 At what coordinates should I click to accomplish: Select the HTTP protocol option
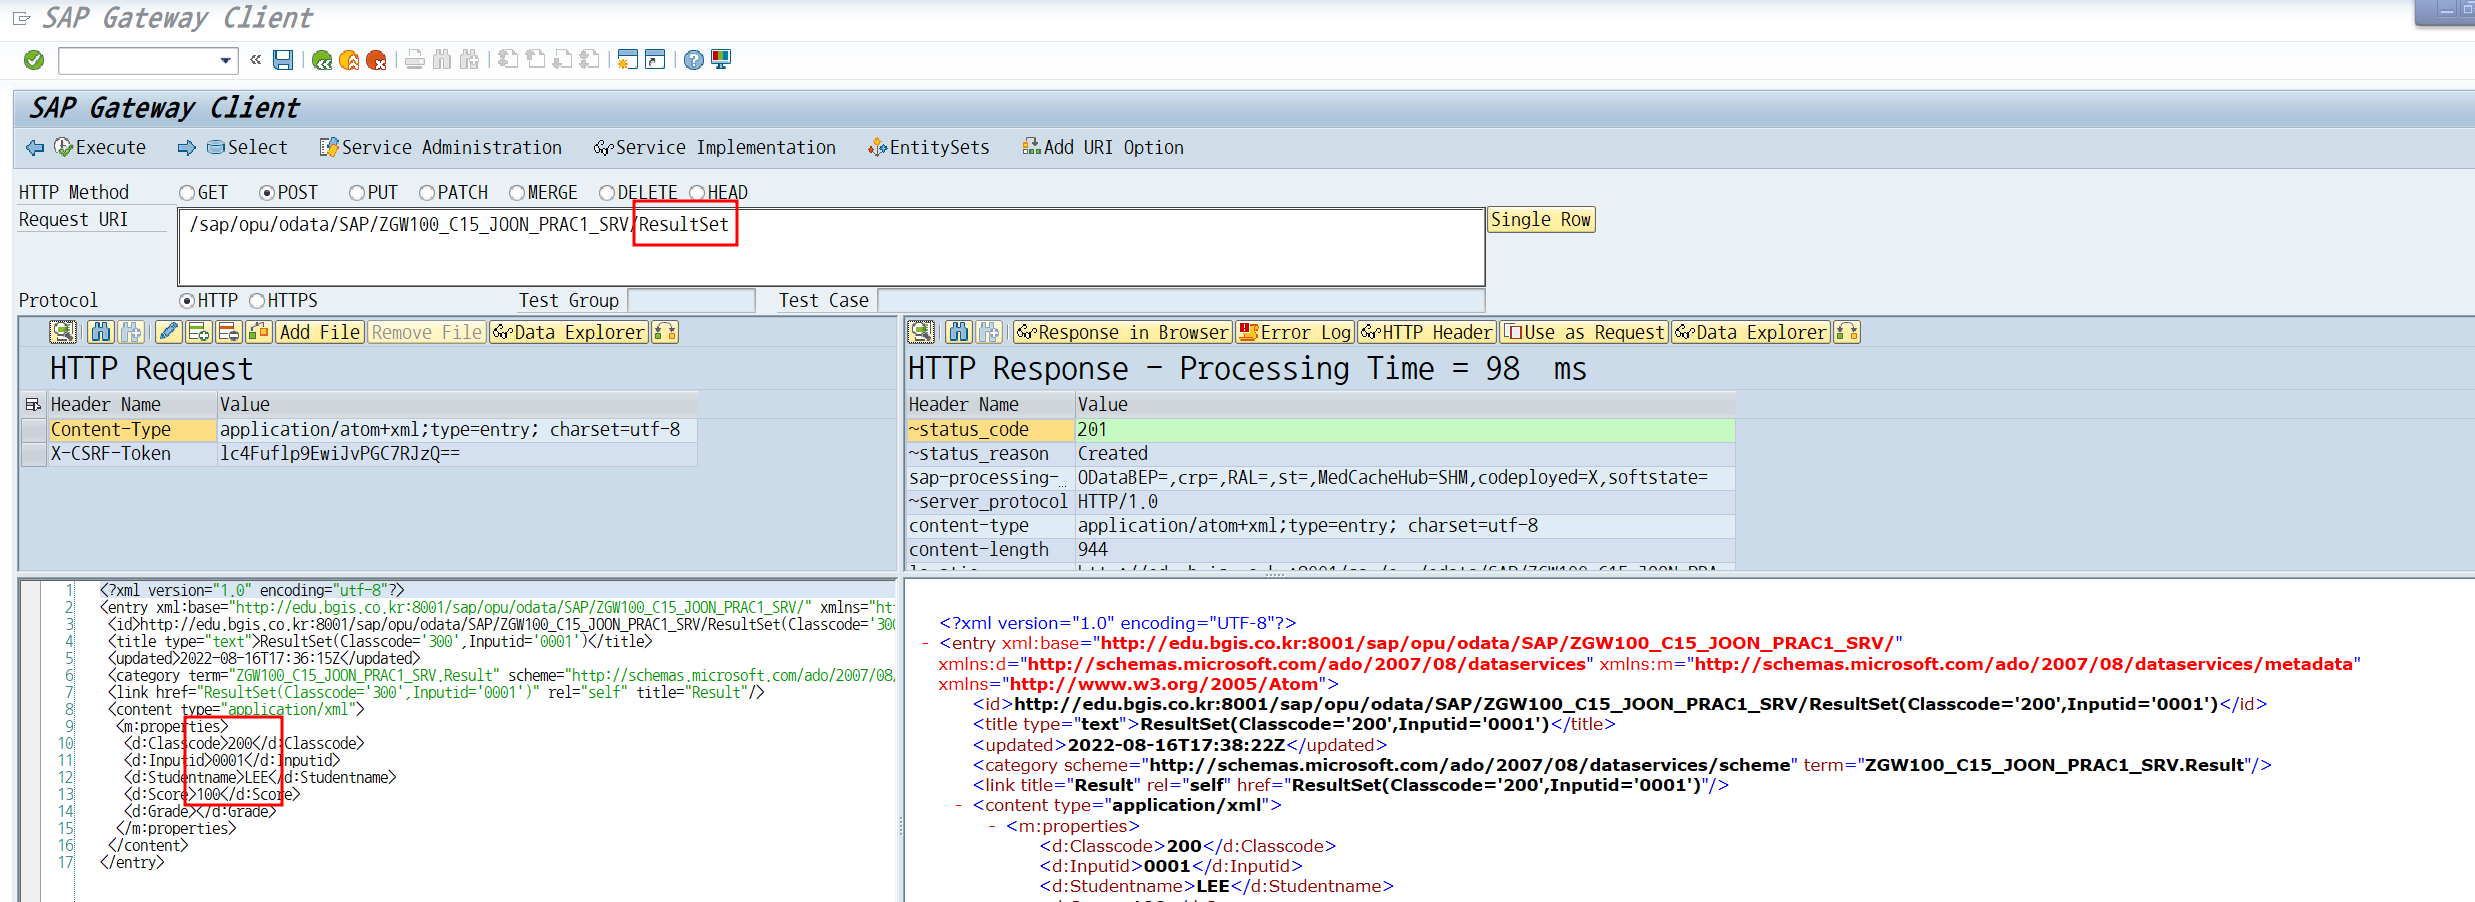pyautogui.click(x=187, y=301)
